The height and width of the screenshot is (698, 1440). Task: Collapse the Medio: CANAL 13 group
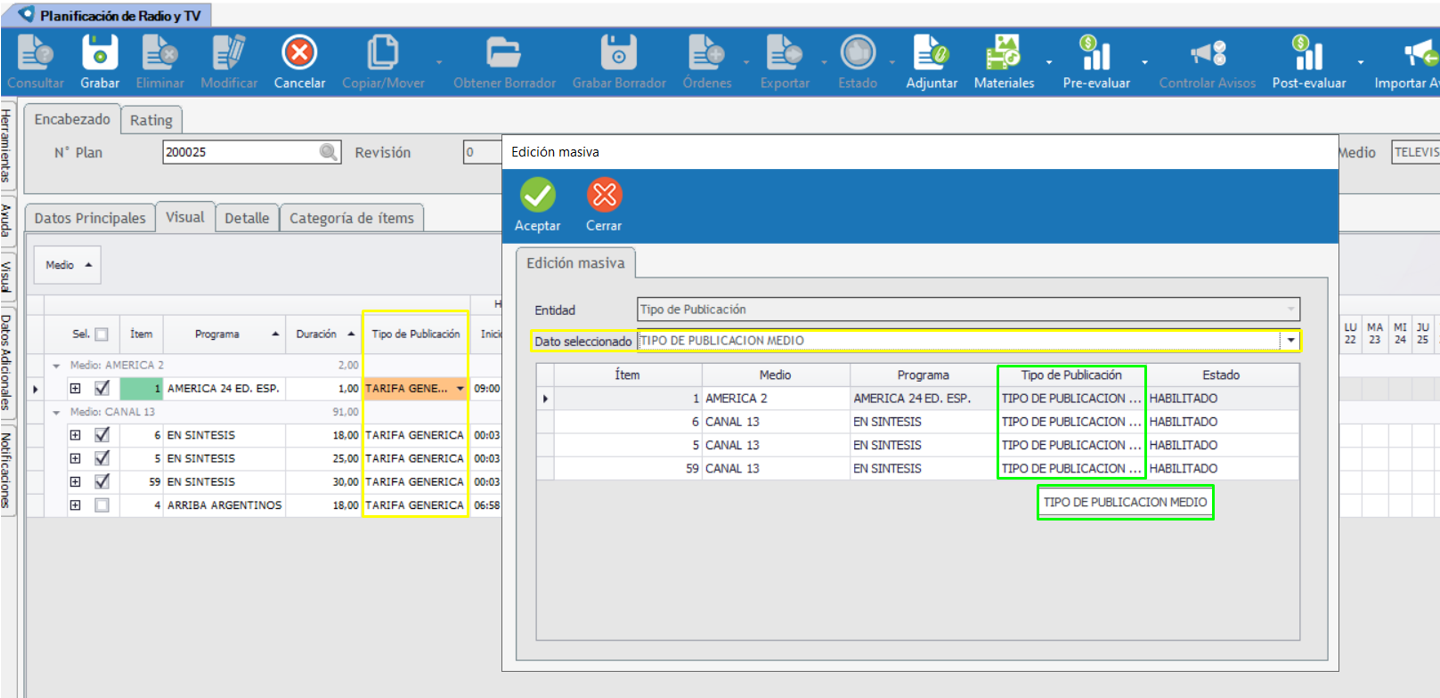[x=56, y=412]
